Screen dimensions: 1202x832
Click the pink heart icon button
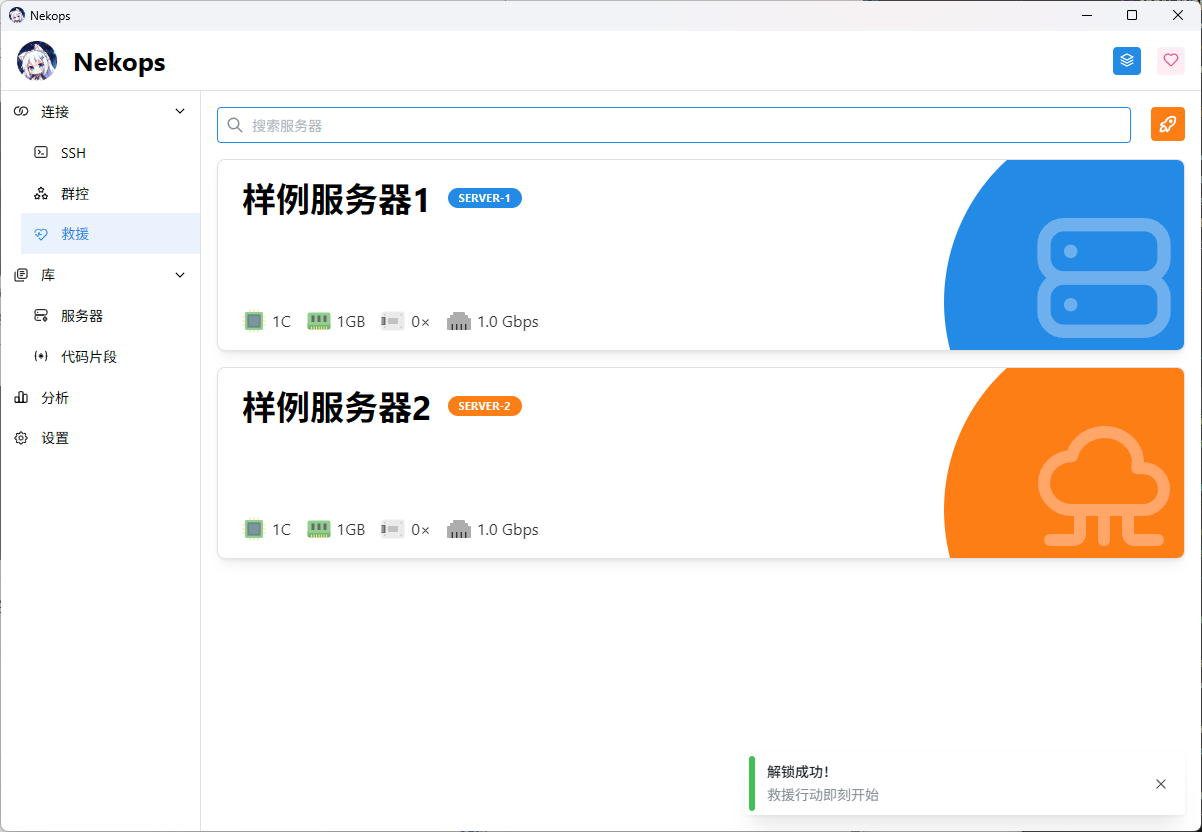(x=1170, y=61)
